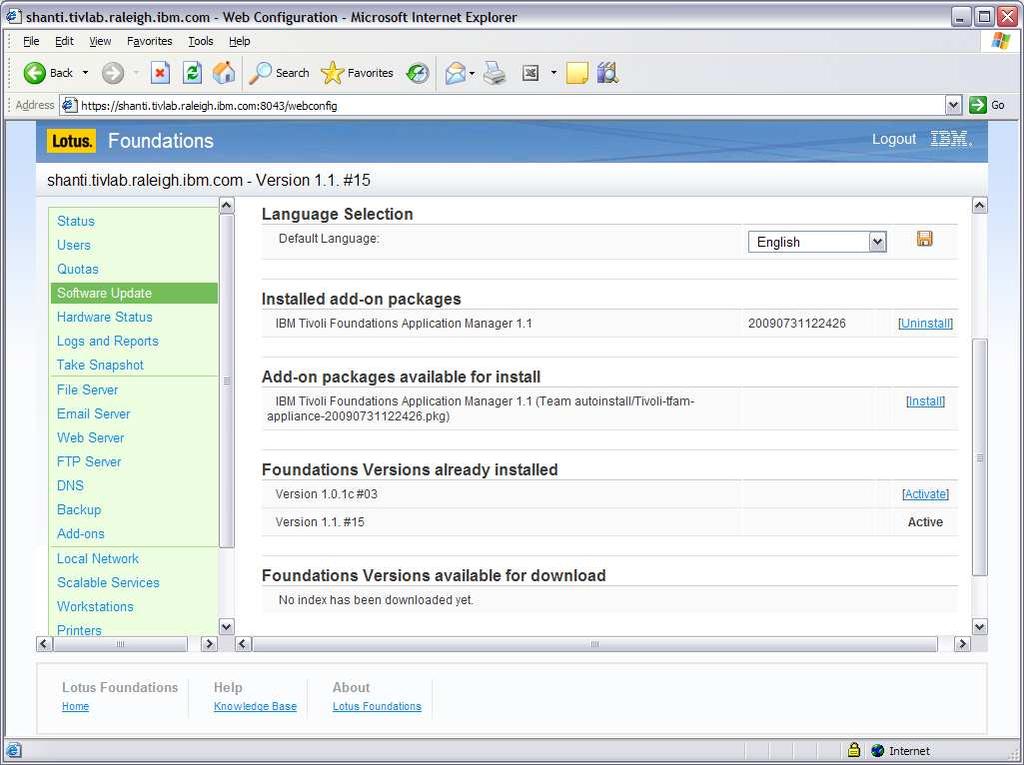
Task: Click the Lotus logo badge
Action: click(x=71, y=140)
